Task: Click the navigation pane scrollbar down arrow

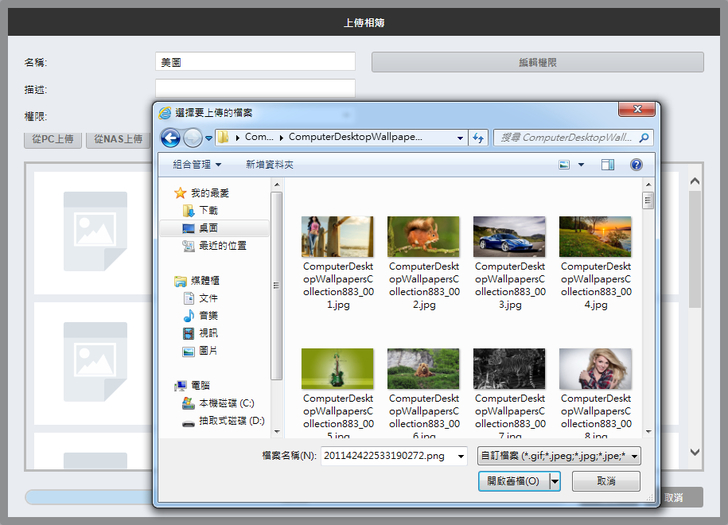Action: coord(277,432)
